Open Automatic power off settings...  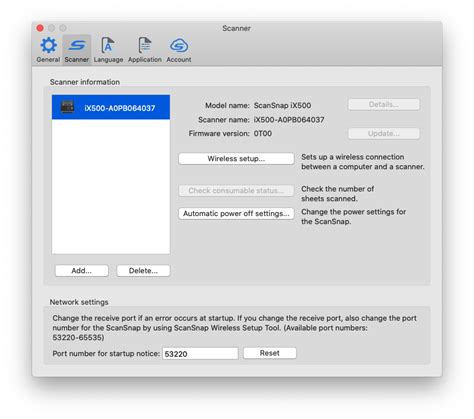click(236, 214)
